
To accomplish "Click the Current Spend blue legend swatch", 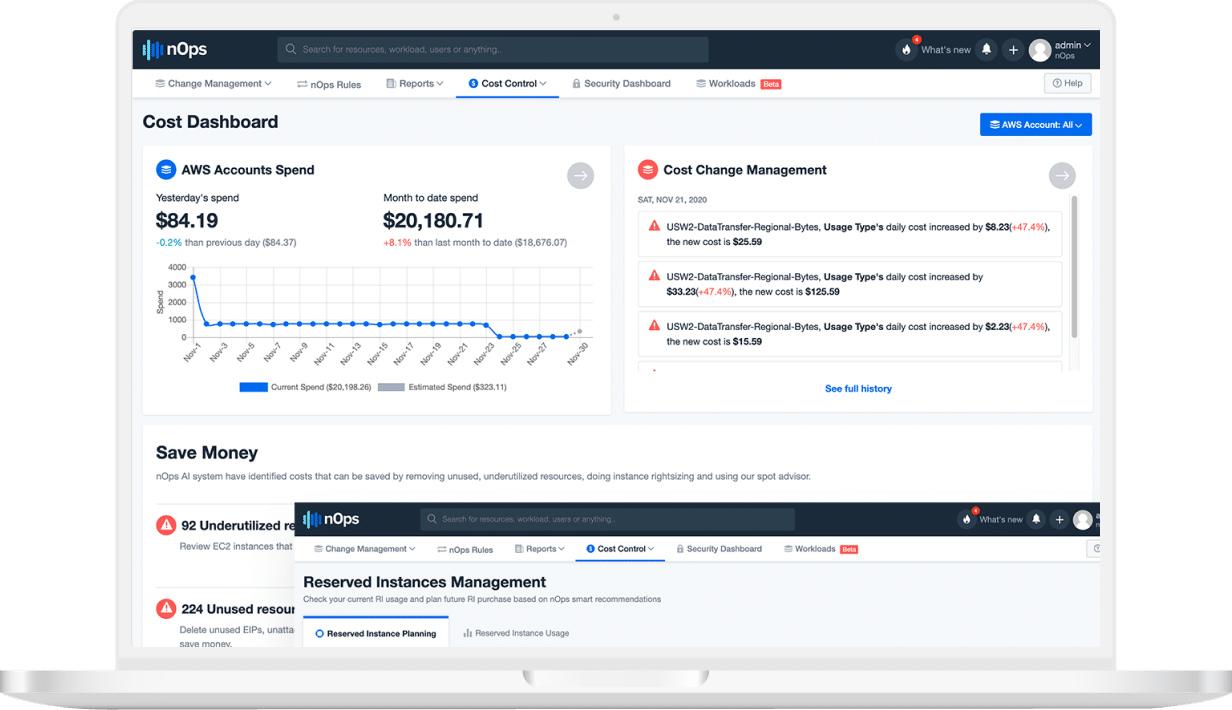I will 253,387.
